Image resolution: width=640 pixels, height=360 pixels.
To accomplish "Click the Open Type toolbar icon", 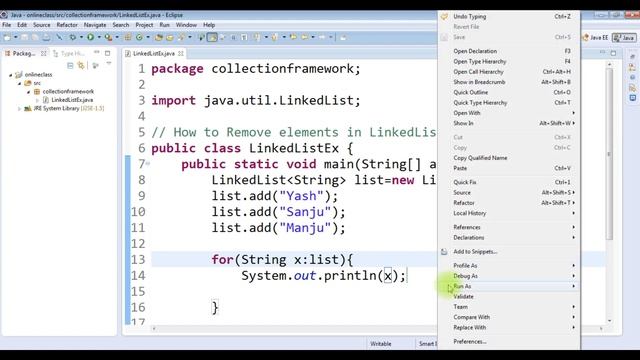I will pyautogui.click(x=158, y=38).
